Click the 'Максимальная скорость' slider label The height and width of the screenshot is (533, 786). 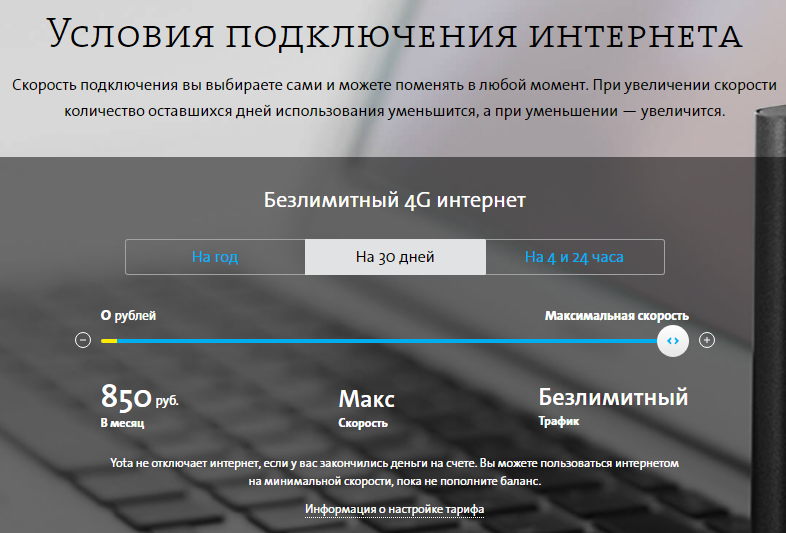click(616, 316)
